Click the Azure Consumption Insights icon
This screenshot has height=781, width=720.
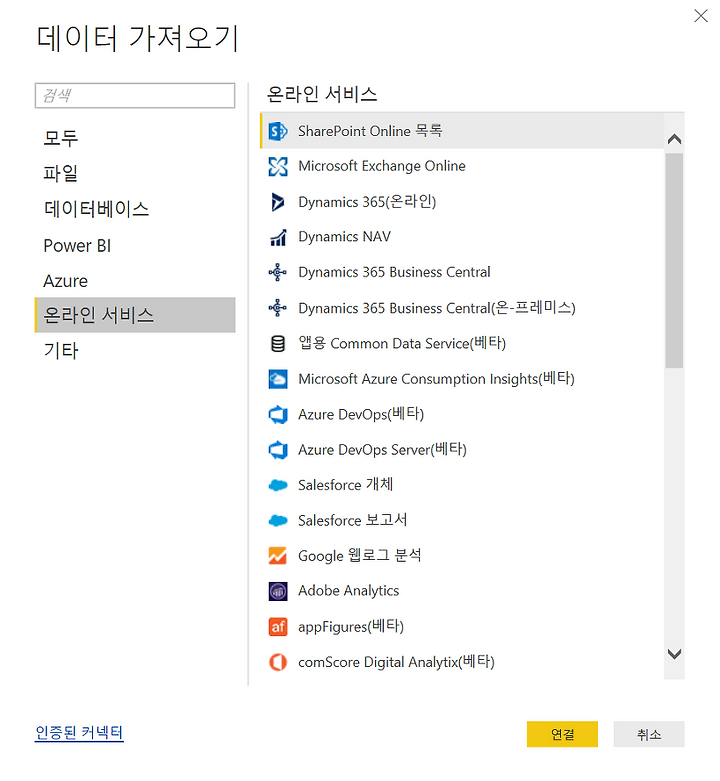click(x=278, y=379)
